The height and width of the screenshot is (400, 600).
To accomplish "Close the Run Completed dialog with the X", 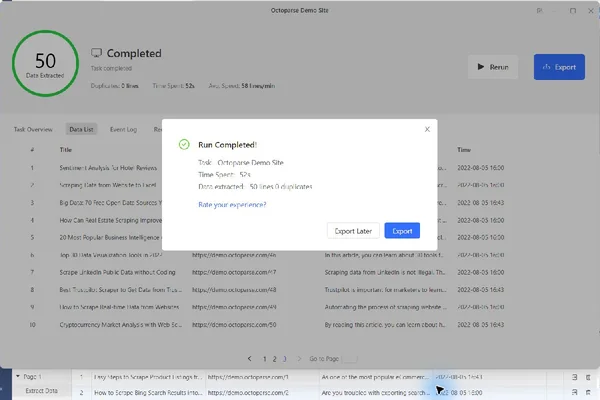I will (x=427, y=129).
